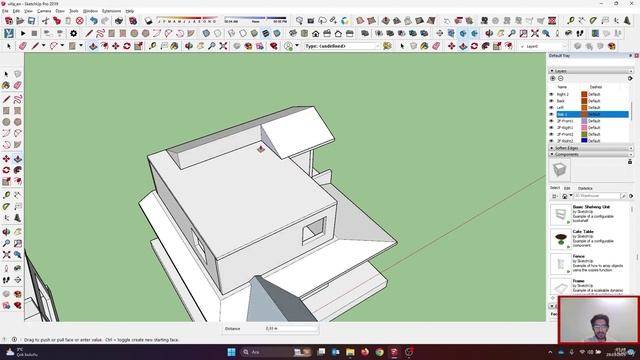Screen dimensions: 640x360
Task: Click the Undo arrow in top toolbar
Action: pos(94,21)
